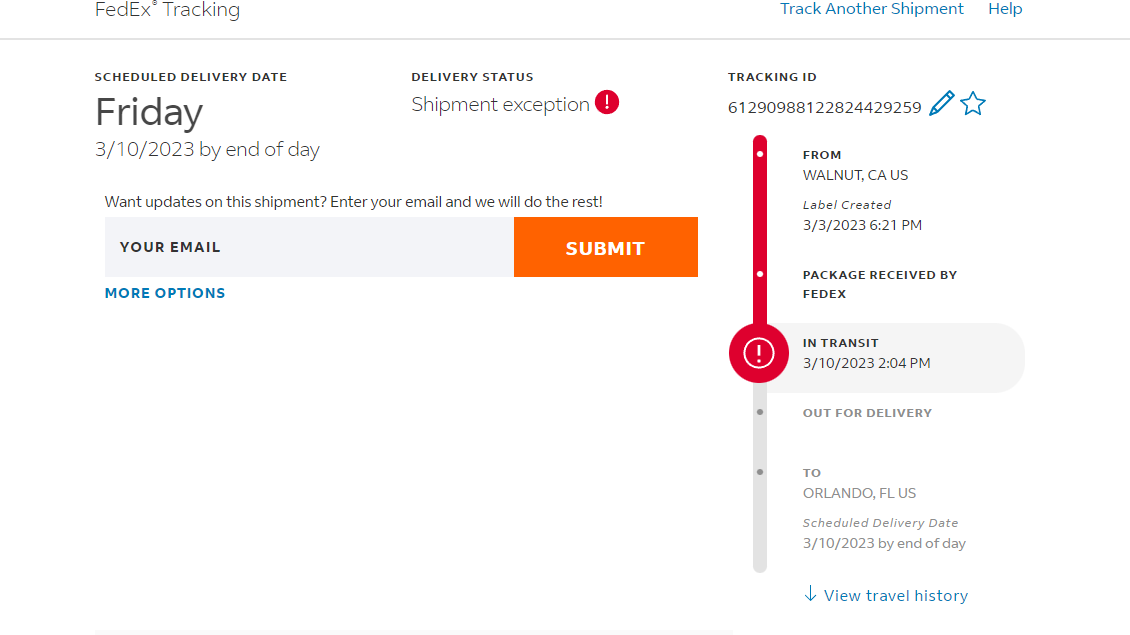The height and width of the screenshot is (635, 1130).
Task: Open the Track Another Shipment link
Action: tap(872, 9)
